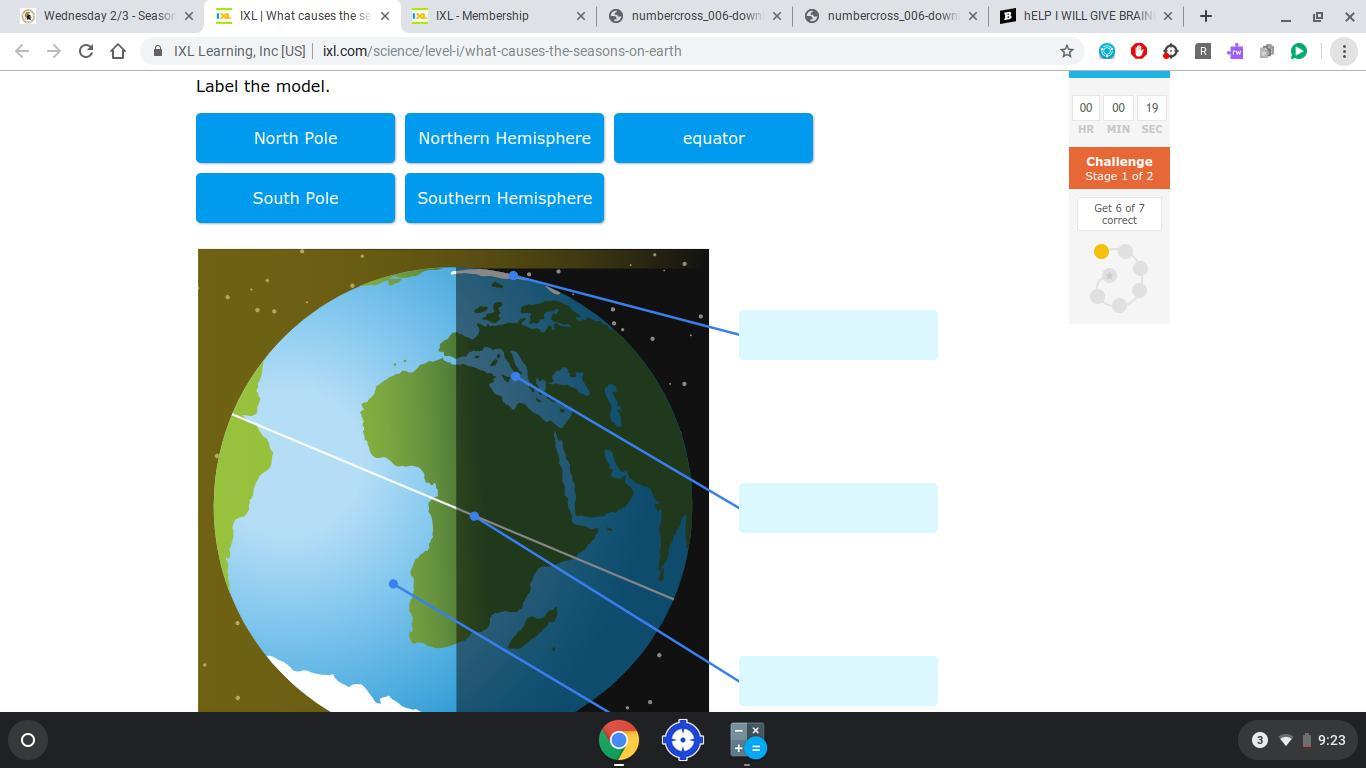Click the yellow progress dot in challenge tracker

click(x=1101, y=251)
